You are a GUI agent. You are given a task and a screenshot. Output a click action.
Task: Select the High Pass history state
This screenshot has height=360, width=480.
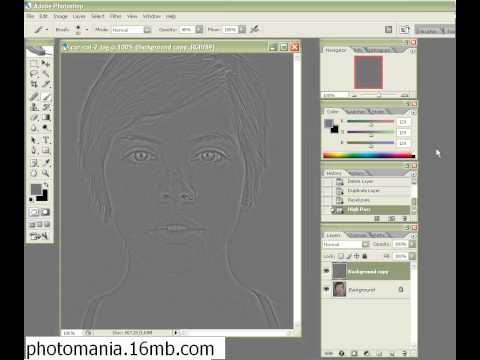[x=367, y=209]
